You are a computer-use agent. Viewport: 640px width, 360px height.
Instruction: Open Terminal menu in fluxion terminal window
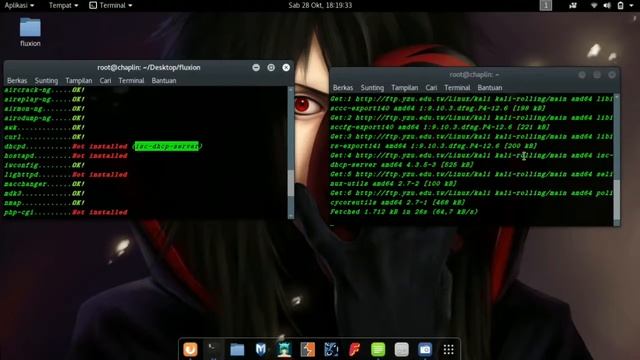coord(131,80)
